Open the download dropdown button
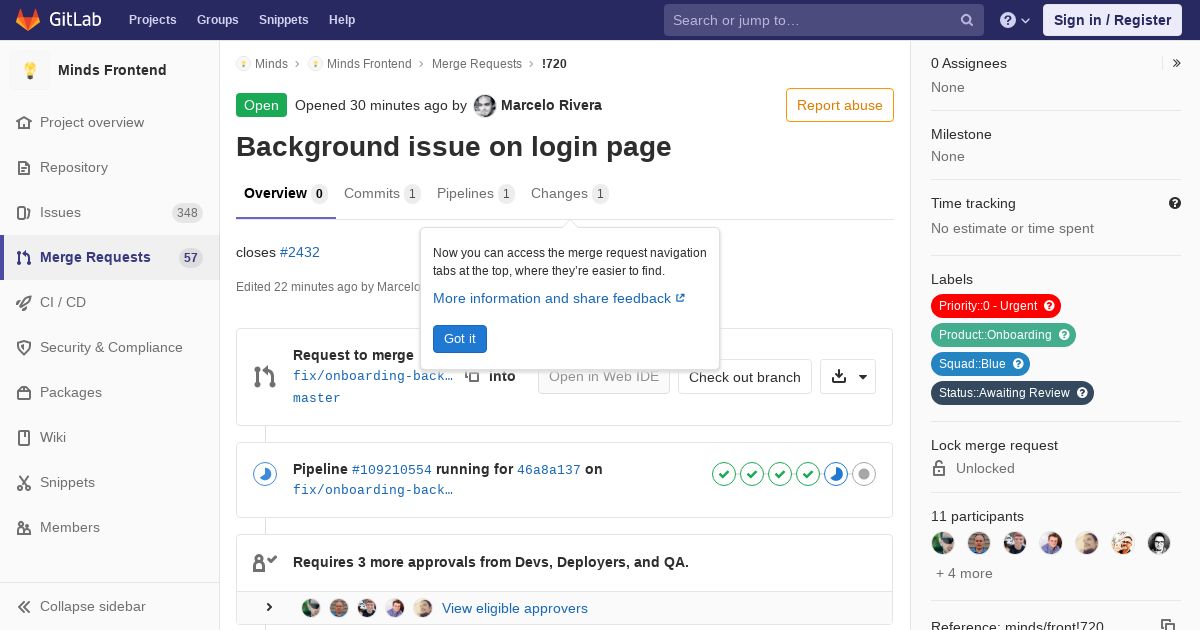1200x630 pixels. click(848, 377)
